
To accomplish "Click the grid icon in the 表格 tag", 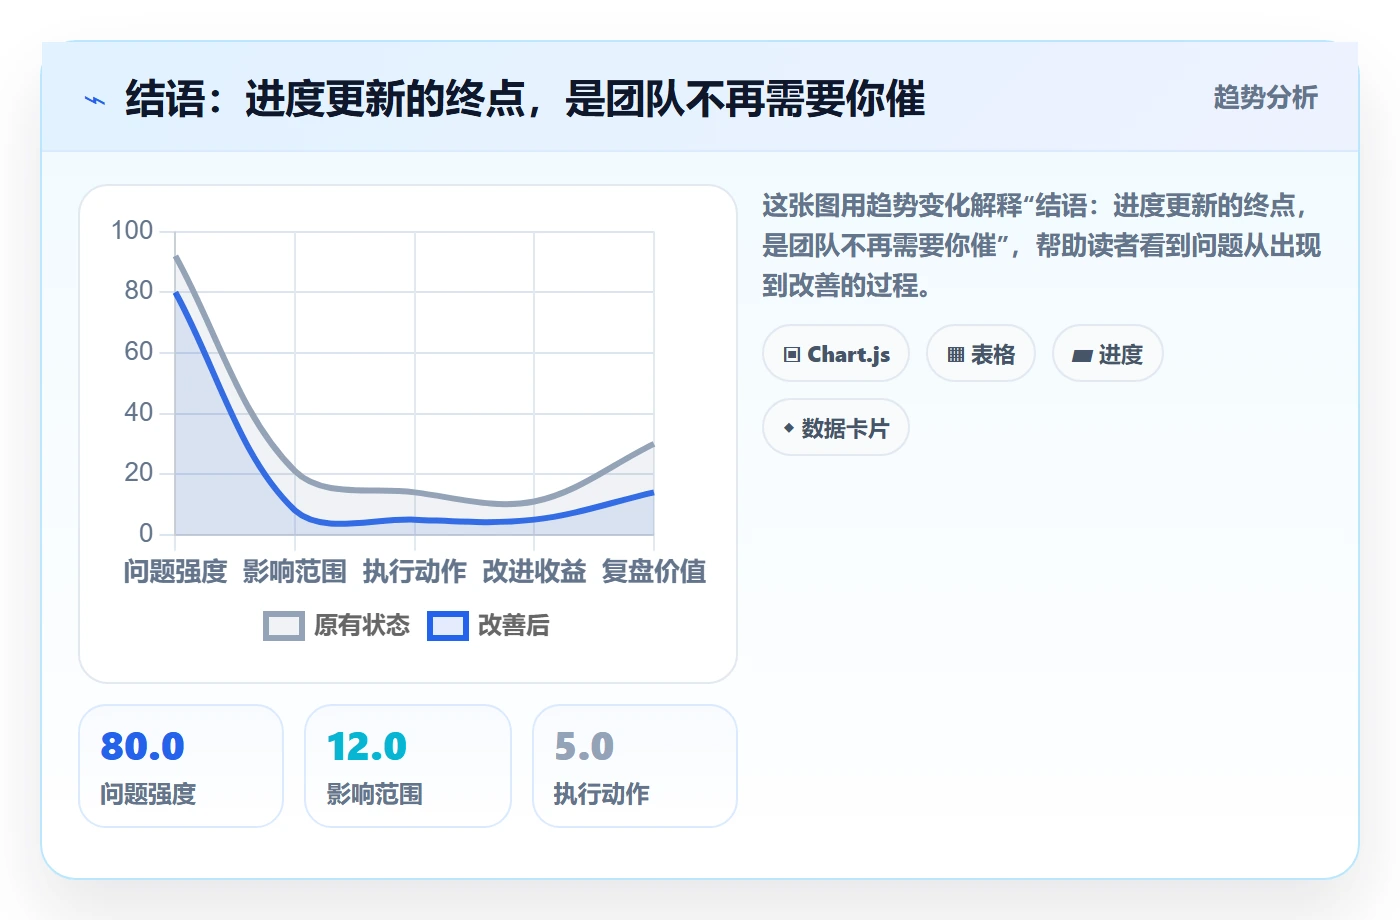I will click(956, 355).
